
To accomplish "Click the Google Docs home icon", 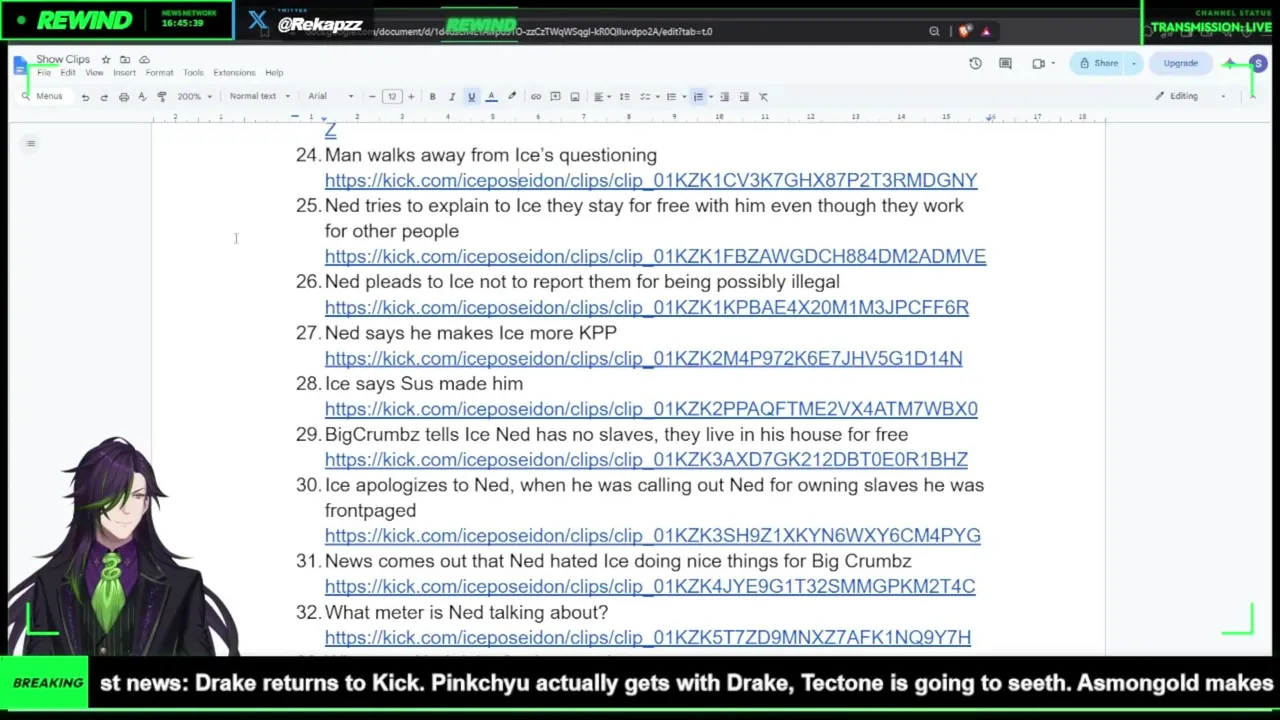I will pyautogui.click(x=21, y=66).
